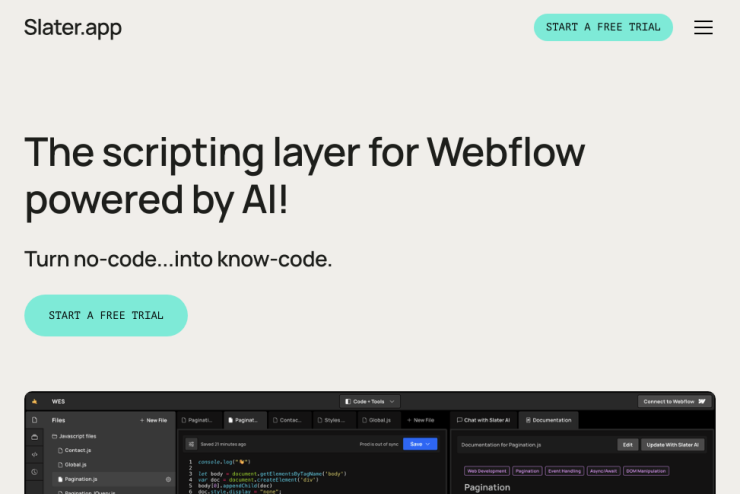
Task: Click the DOM Manipulation tag
Action: tap(646, 471)
